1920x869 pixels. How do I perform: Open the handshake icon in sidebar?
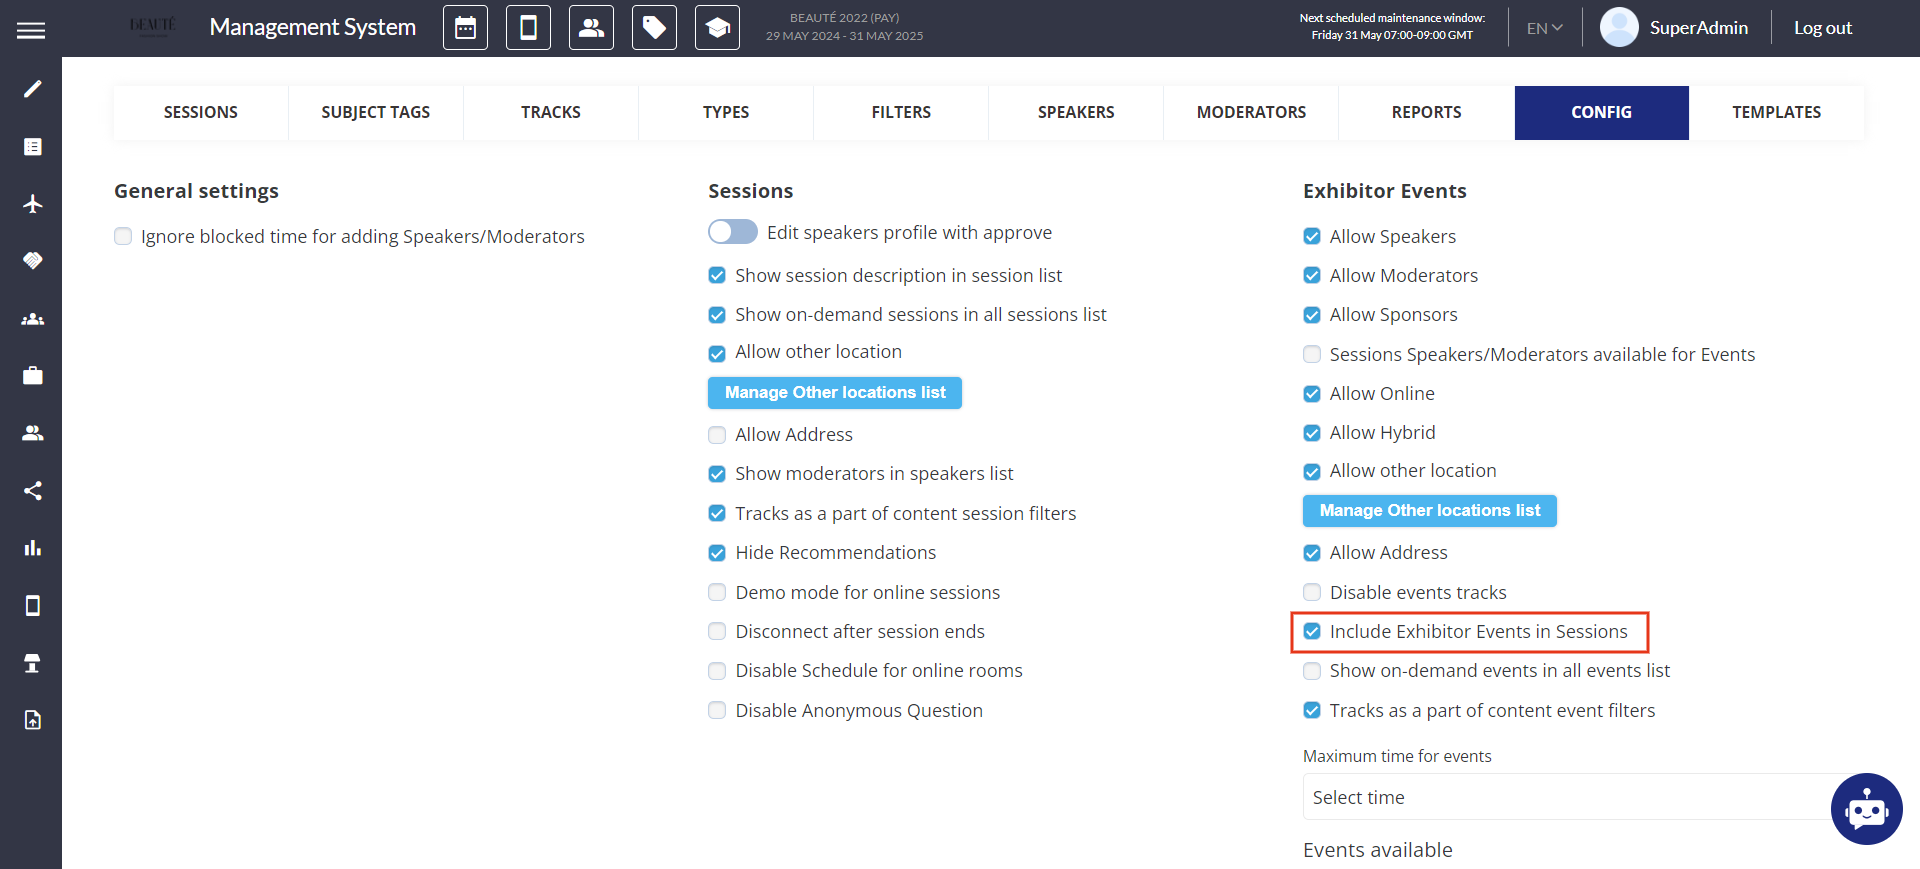32,261
